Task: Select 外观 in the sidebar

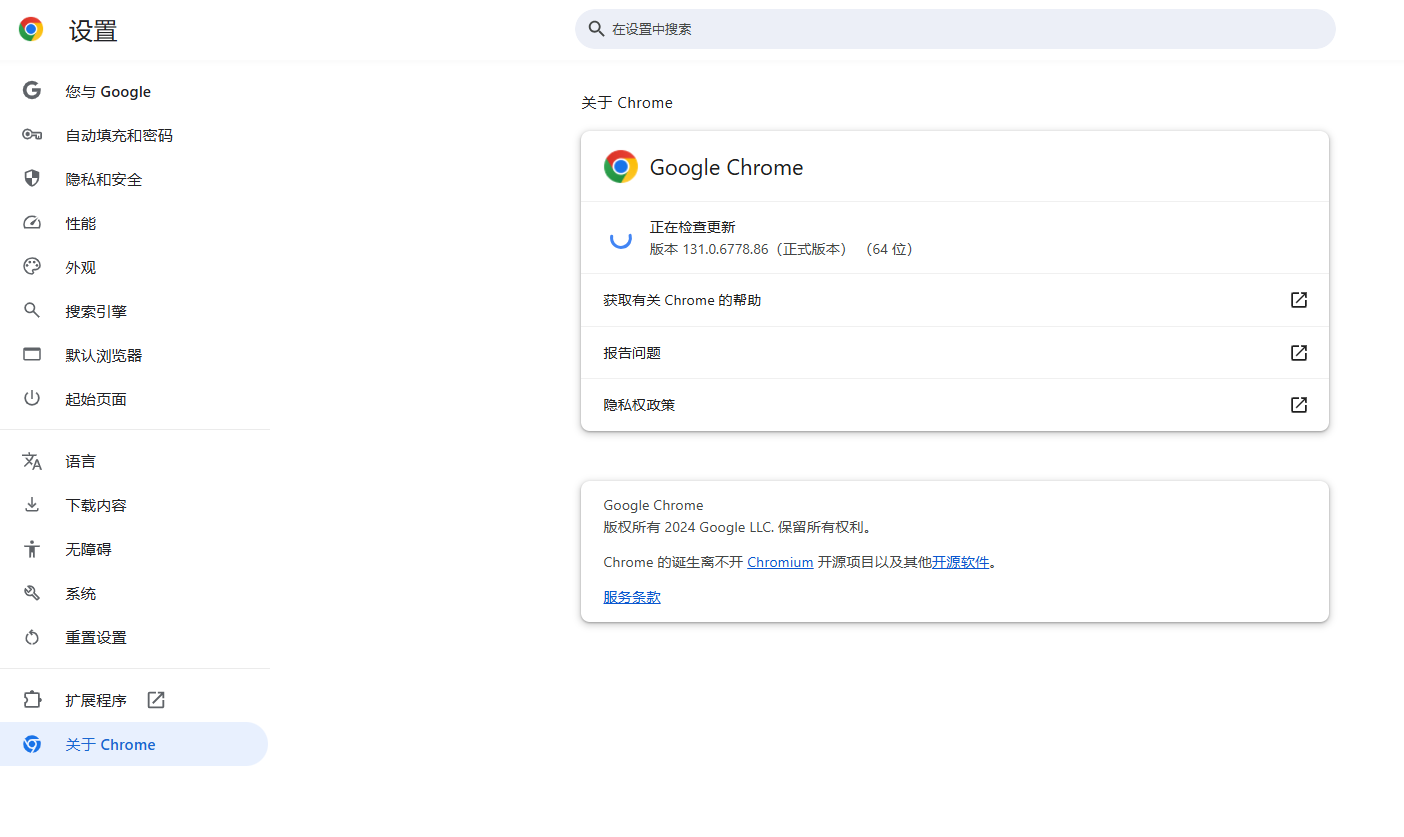Action: pyautogui.click(x=134, y=267)
